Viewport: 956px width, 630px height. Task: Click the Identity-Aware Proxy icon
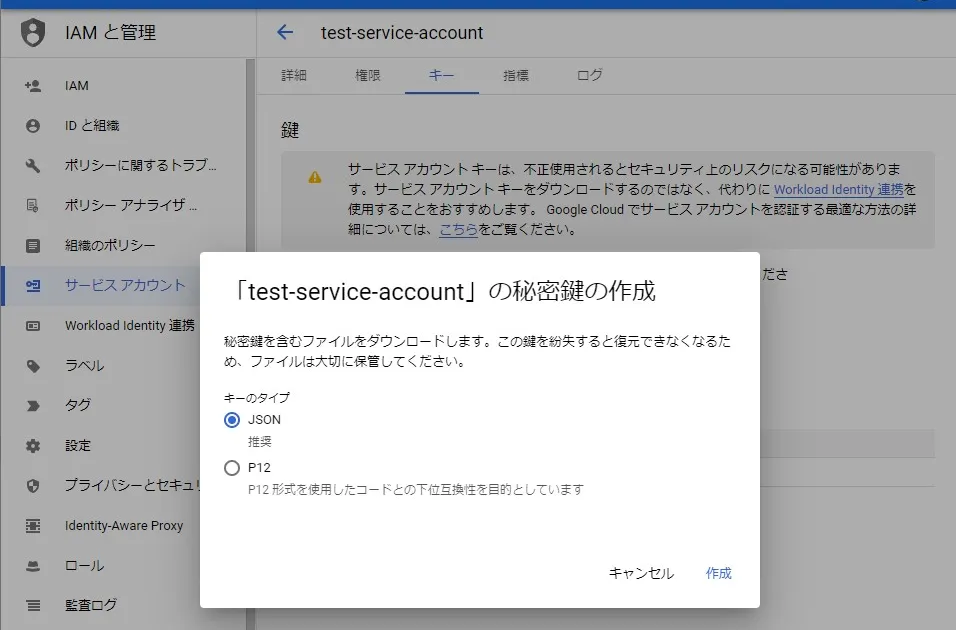point(33,526)
